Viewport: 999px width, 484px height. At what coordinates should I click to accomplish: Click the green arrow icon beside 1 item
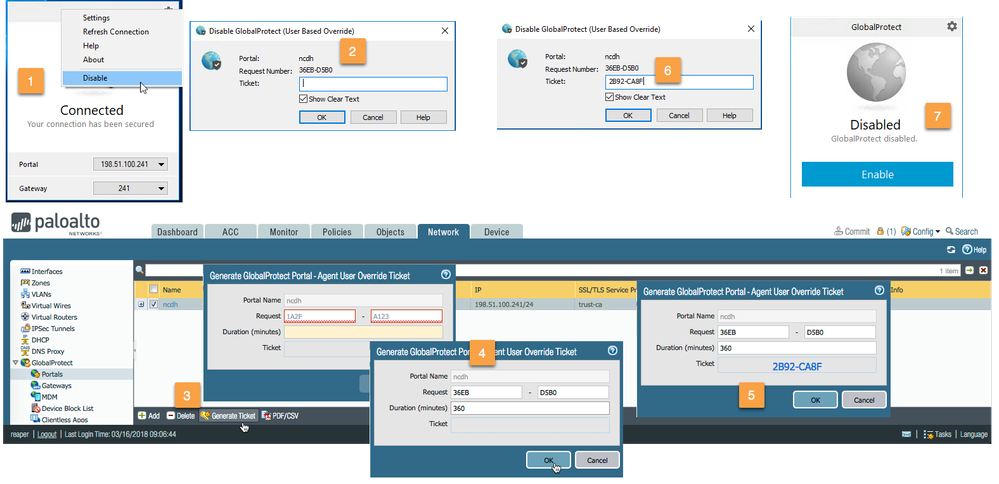970,271
